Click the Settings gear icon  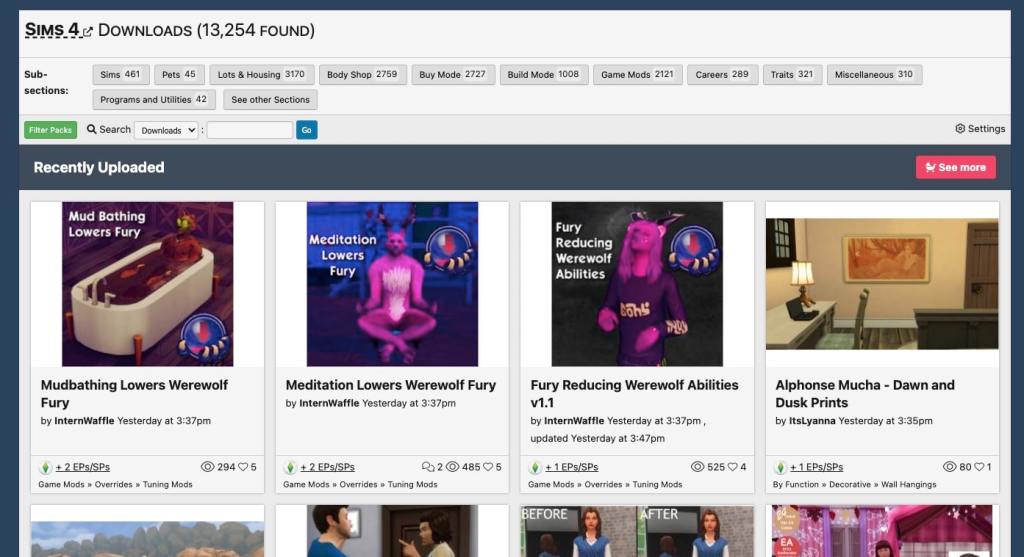[959, 129]
